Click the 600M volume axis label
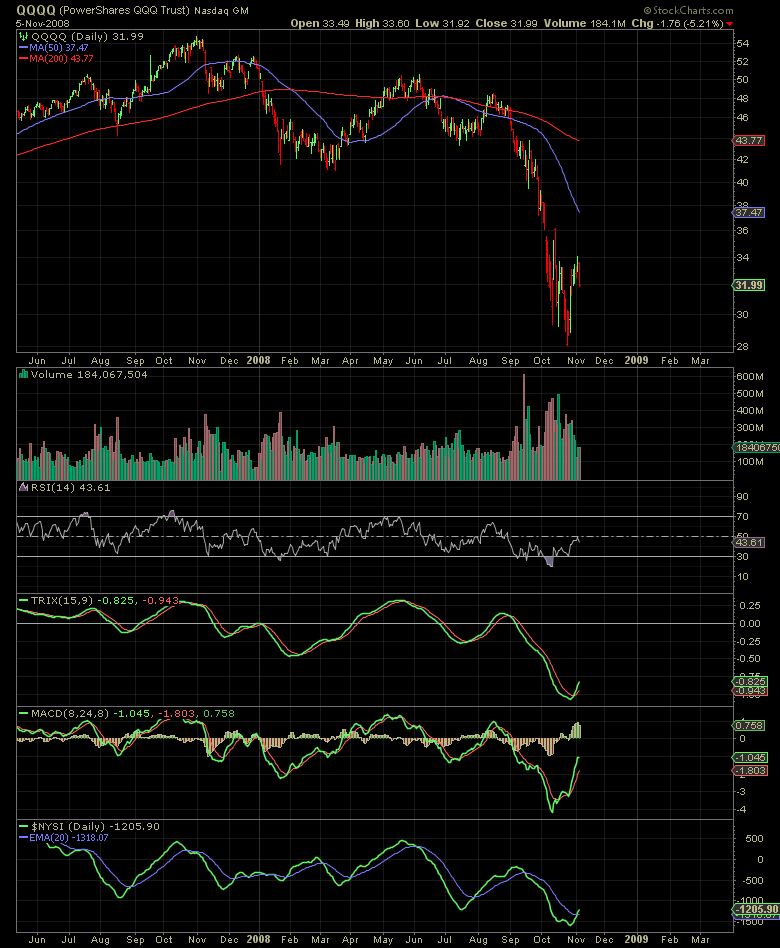 (750, 377)
